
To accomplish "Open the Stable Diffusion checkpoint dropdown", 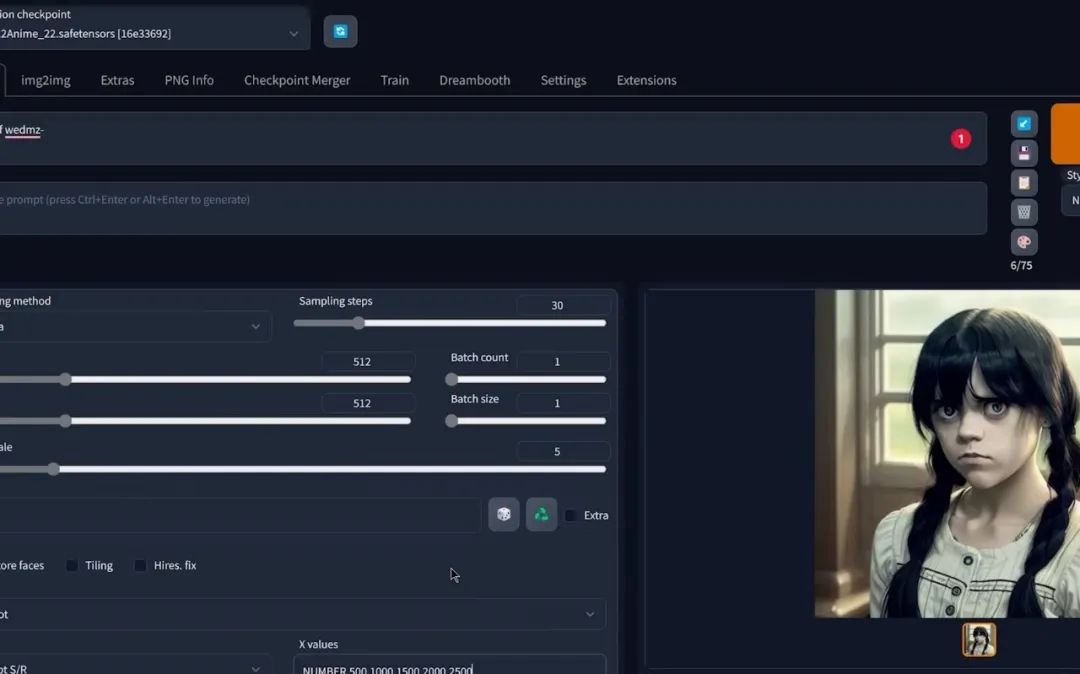I will (150, 33).
